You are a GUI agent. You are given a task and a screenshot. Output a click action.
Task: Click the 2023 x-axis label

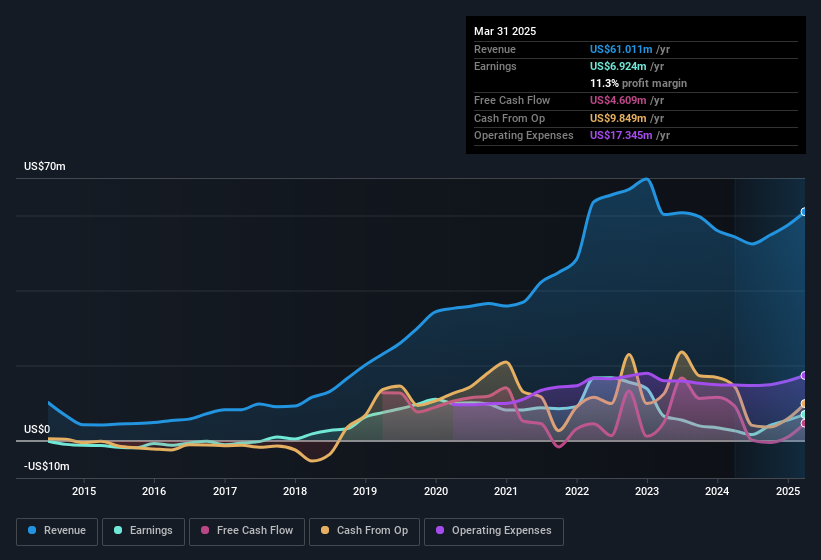[647, 491]
